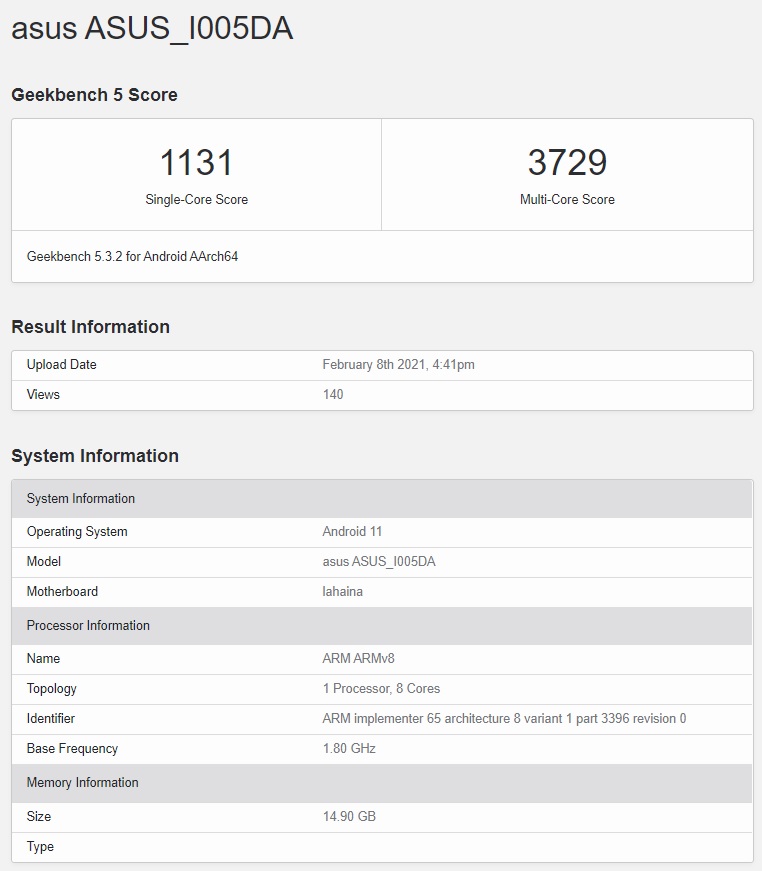Click the base frequency value 1.80 GHz

tap(349, 749)
